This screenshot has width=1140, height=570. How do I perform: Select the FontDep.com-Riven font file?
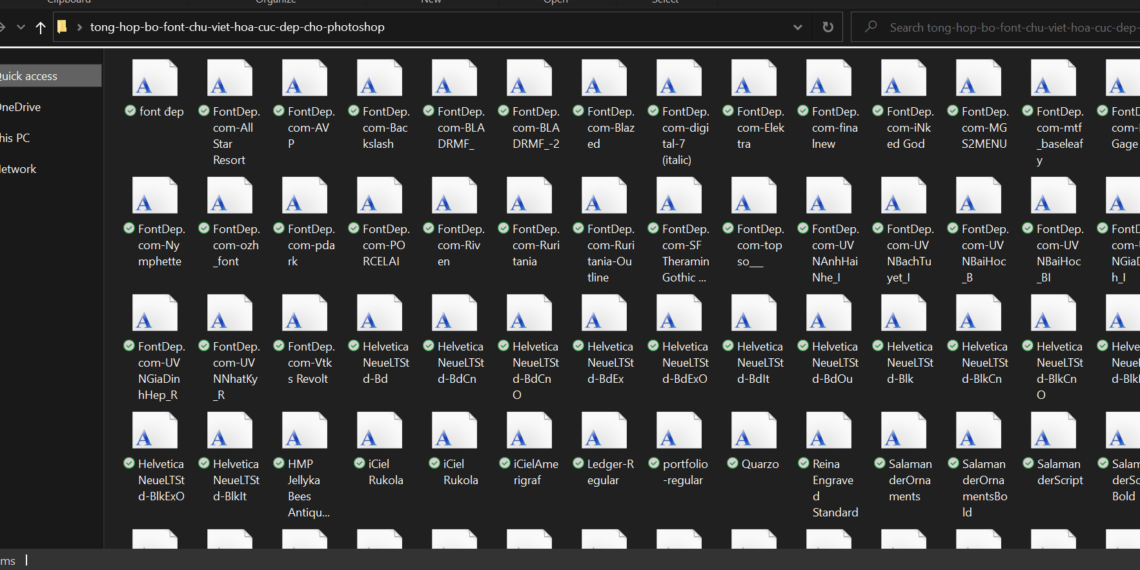tap(454, 196)
